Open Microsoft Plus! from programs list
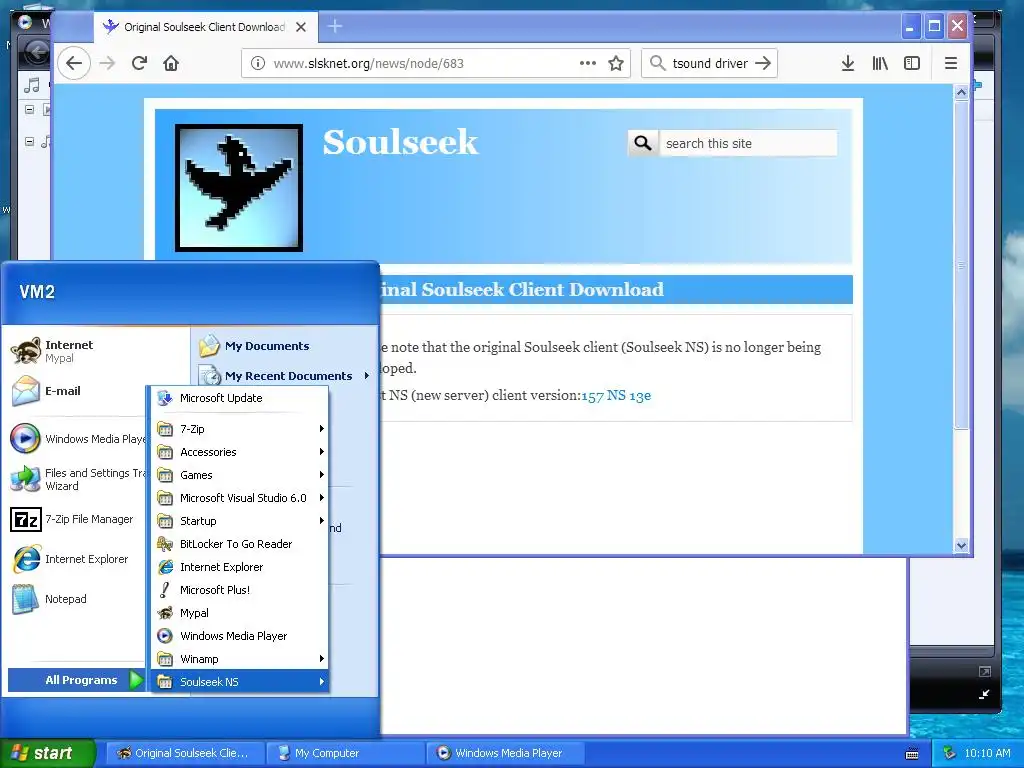This screenshot has width=1024, height=768. pyautogui.click(x=240, y=590)
